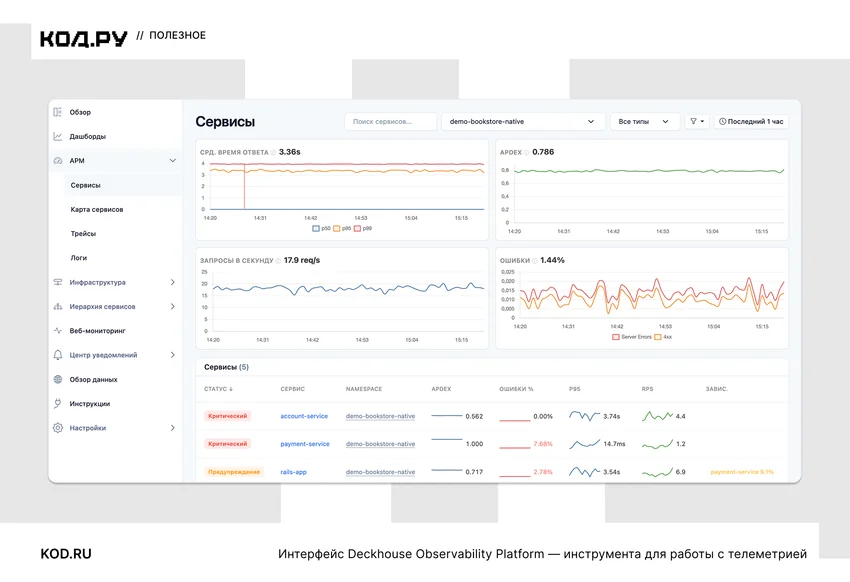Viewport: 850px width, 582px height.
Task: Click RPS sparkline for payment-service row
Action: pos(658,444)
